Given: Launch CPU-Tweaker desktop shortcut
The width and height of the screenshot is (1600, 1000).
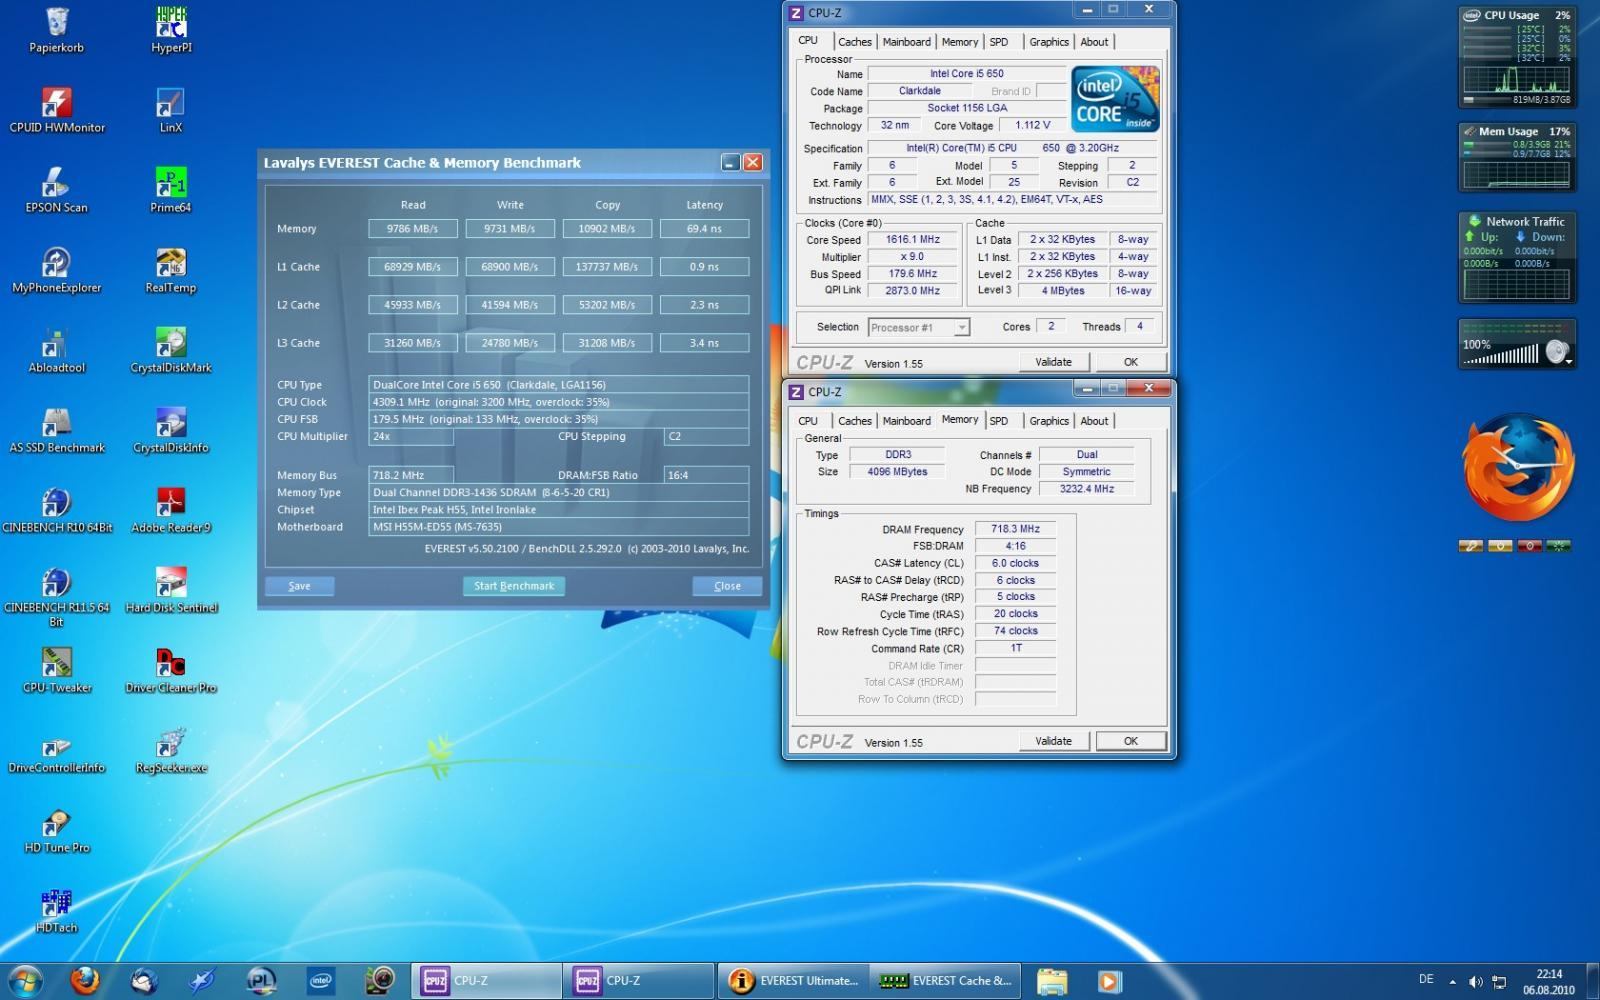Looking at the screenshot, I should tap(56, 670).
